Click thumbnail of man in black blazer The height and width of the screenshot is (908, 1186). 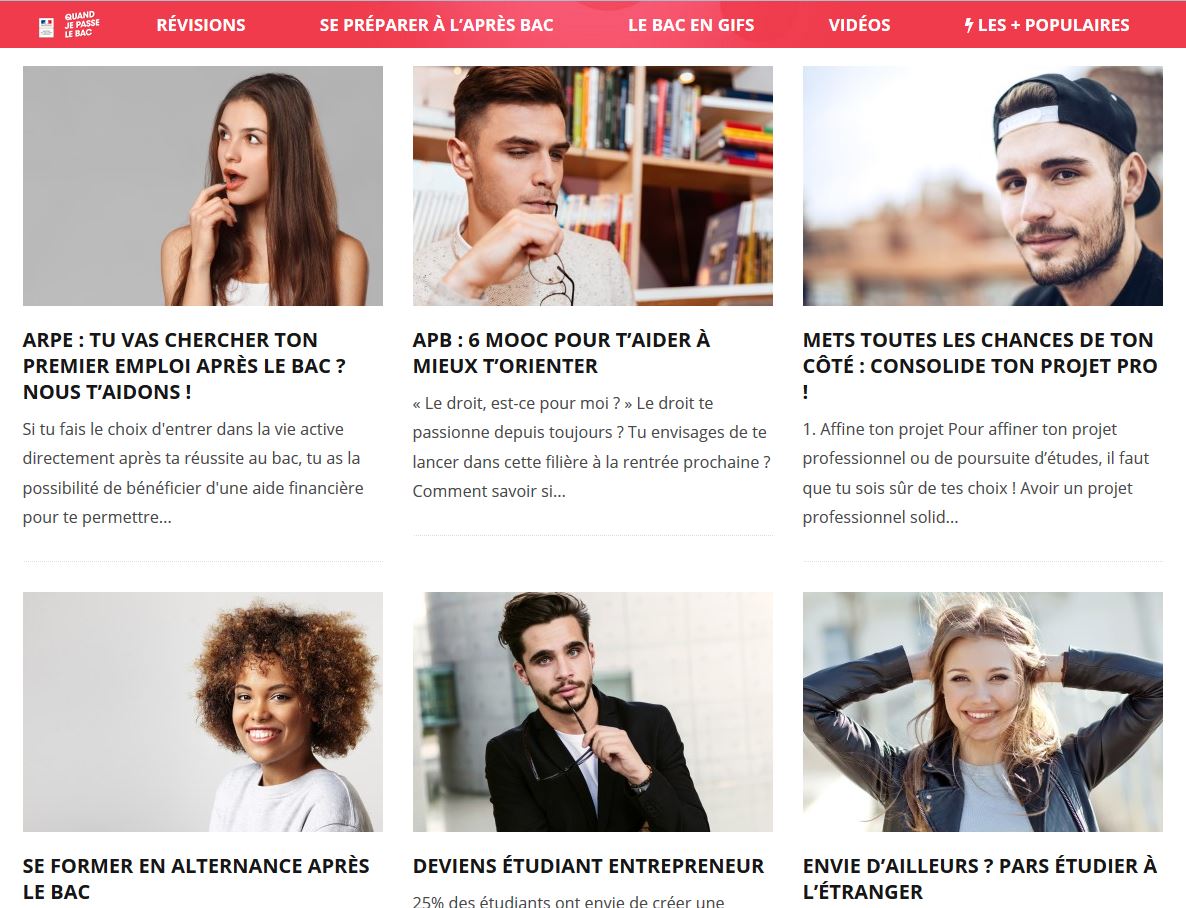click(x=593, y=712)
